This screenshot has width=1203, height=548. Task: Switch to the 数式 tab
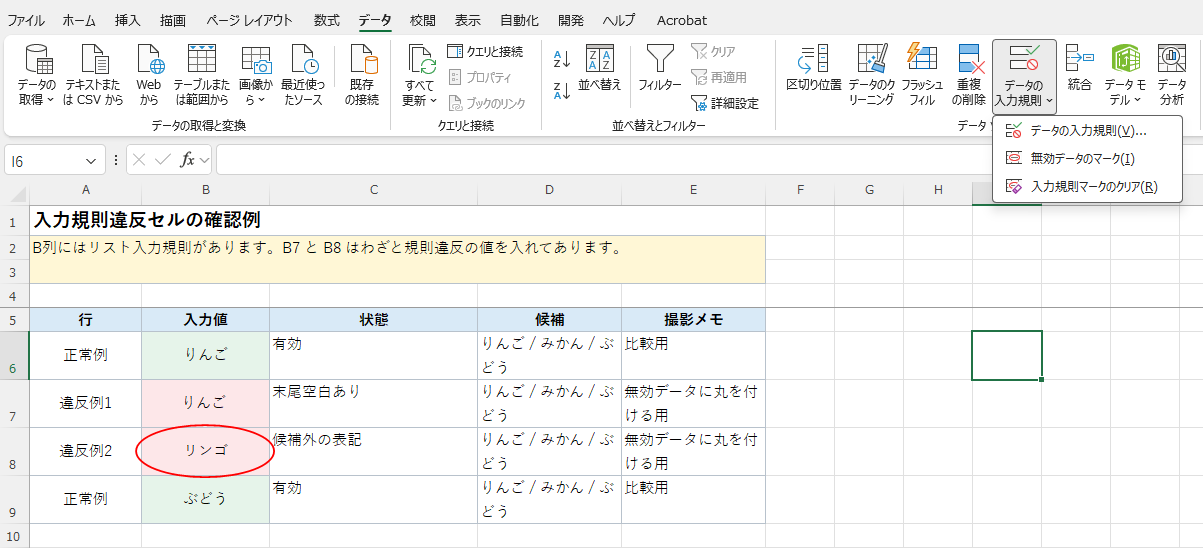326,20
